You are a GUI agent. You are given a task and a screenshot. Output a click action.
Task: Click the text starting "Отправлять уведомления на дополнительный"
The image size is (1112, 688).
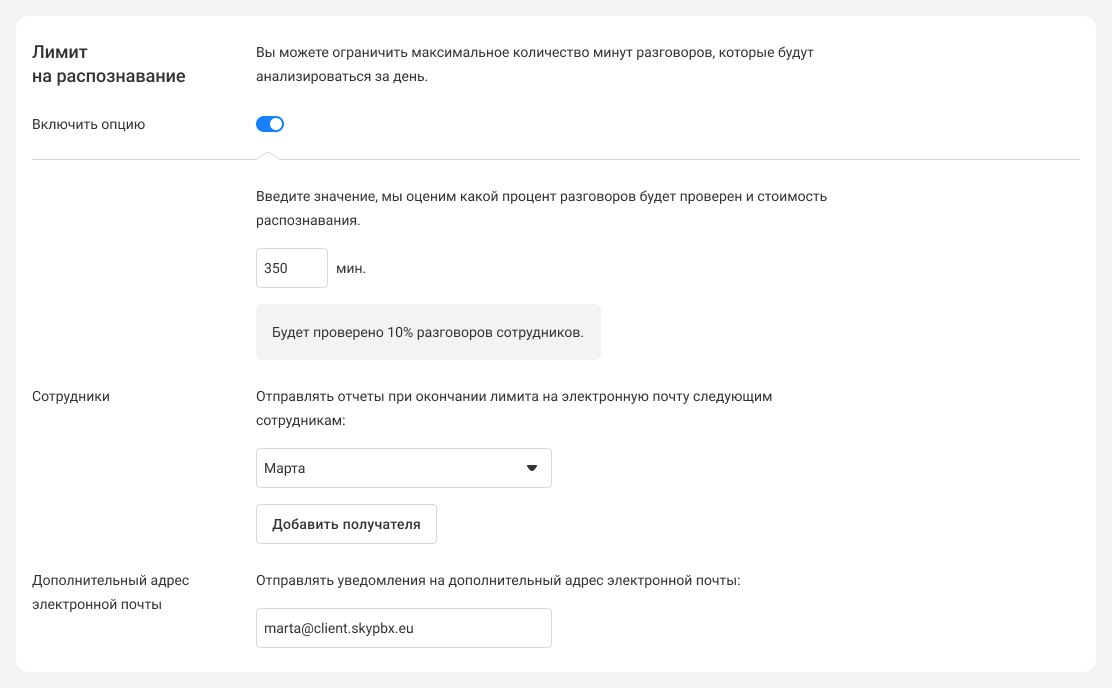point(498,580)
